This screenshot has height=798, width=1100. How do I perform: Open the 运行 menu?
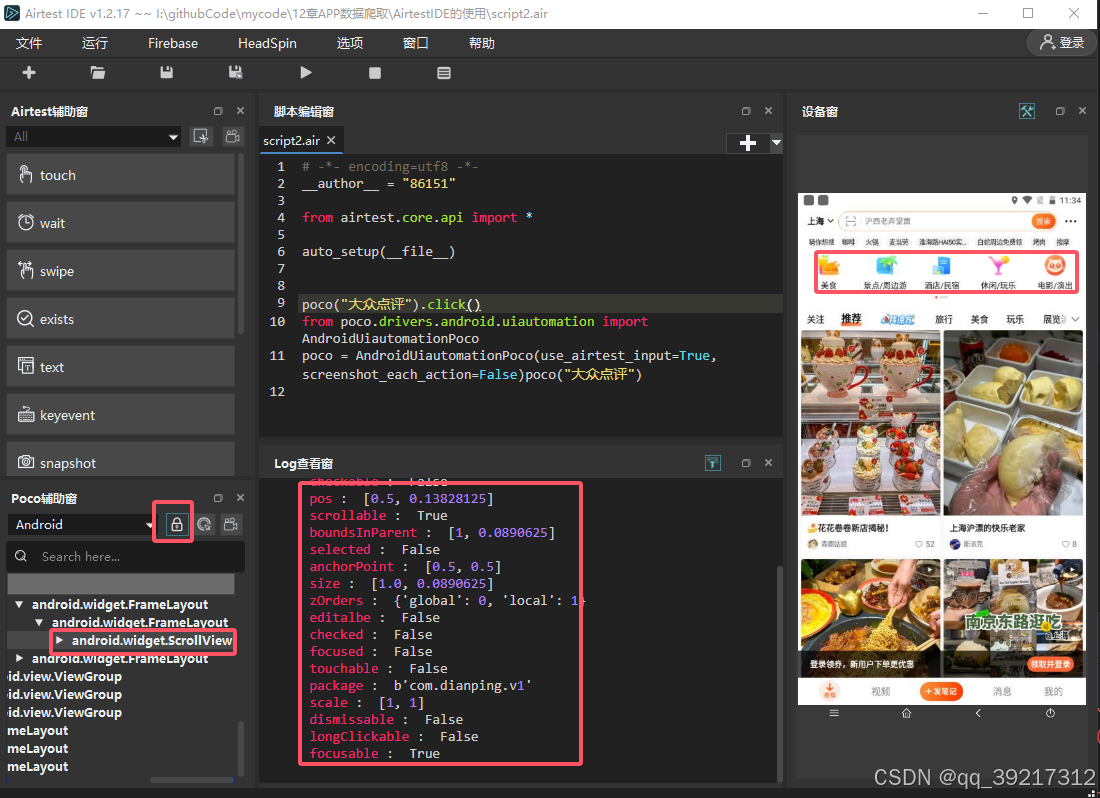[95, 43]
